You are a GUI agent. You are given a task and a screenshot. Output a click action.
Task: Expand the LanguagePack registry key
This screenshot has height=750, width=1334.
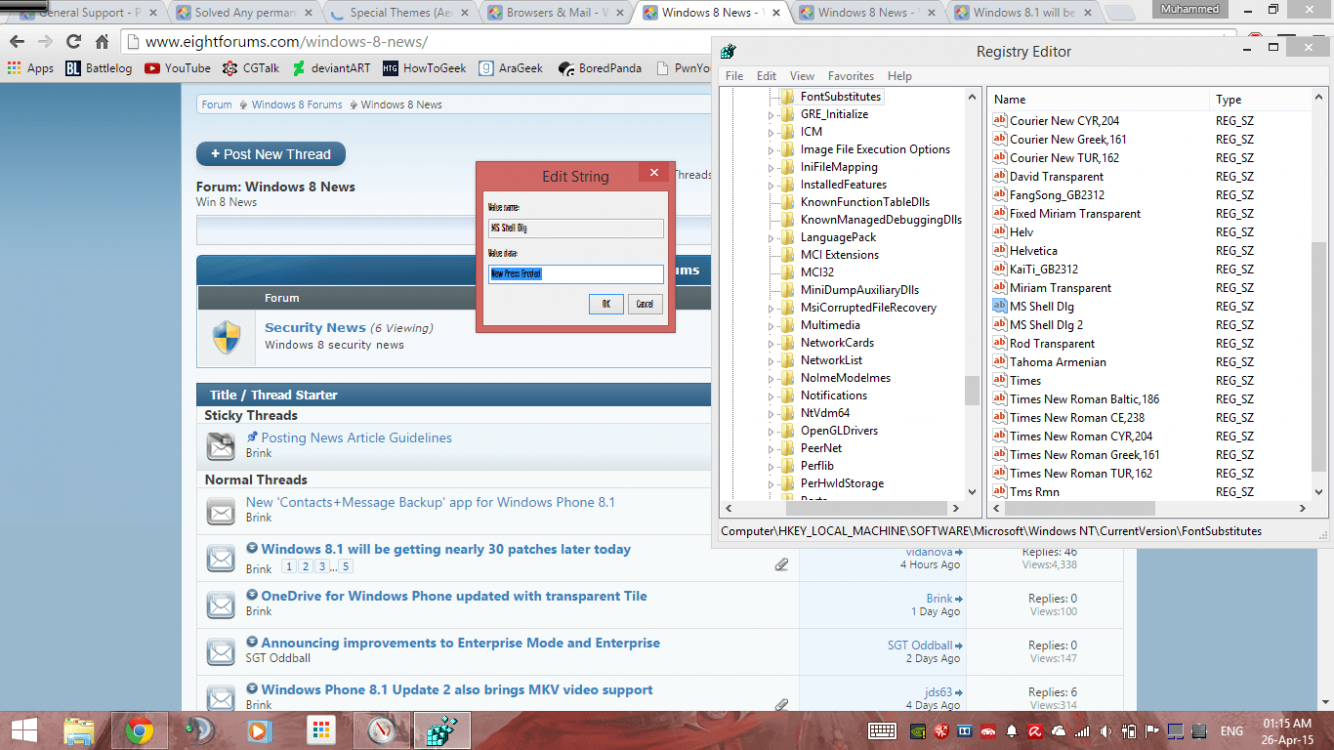(x=771, y=238)
